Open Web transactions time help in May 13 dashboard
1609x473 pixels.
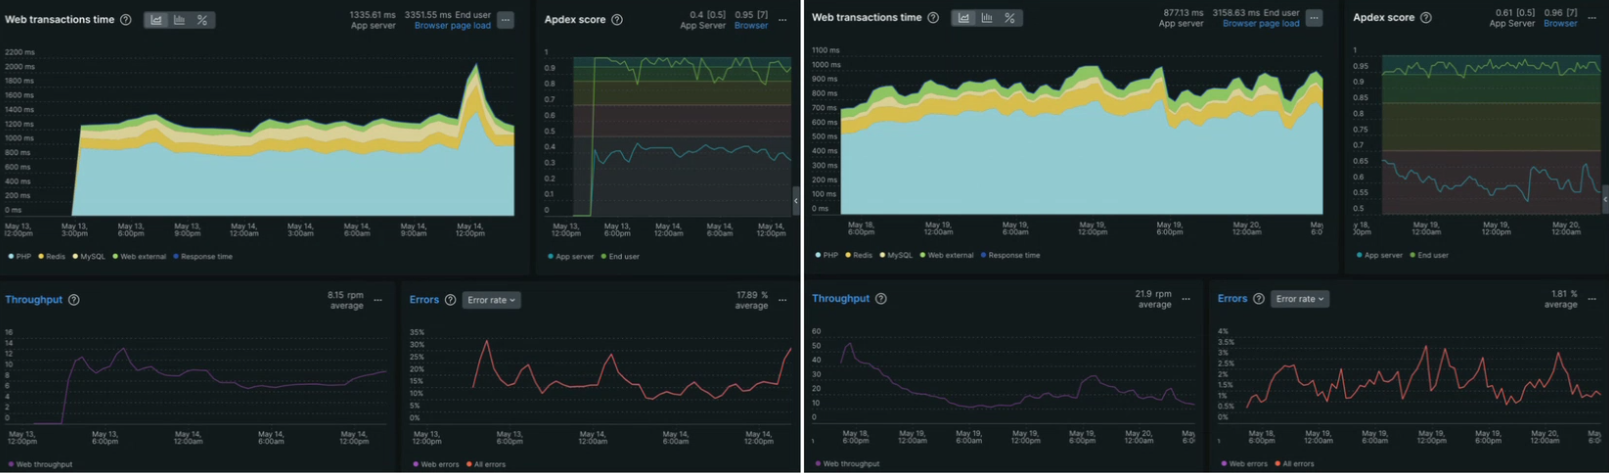pos(125,20)
